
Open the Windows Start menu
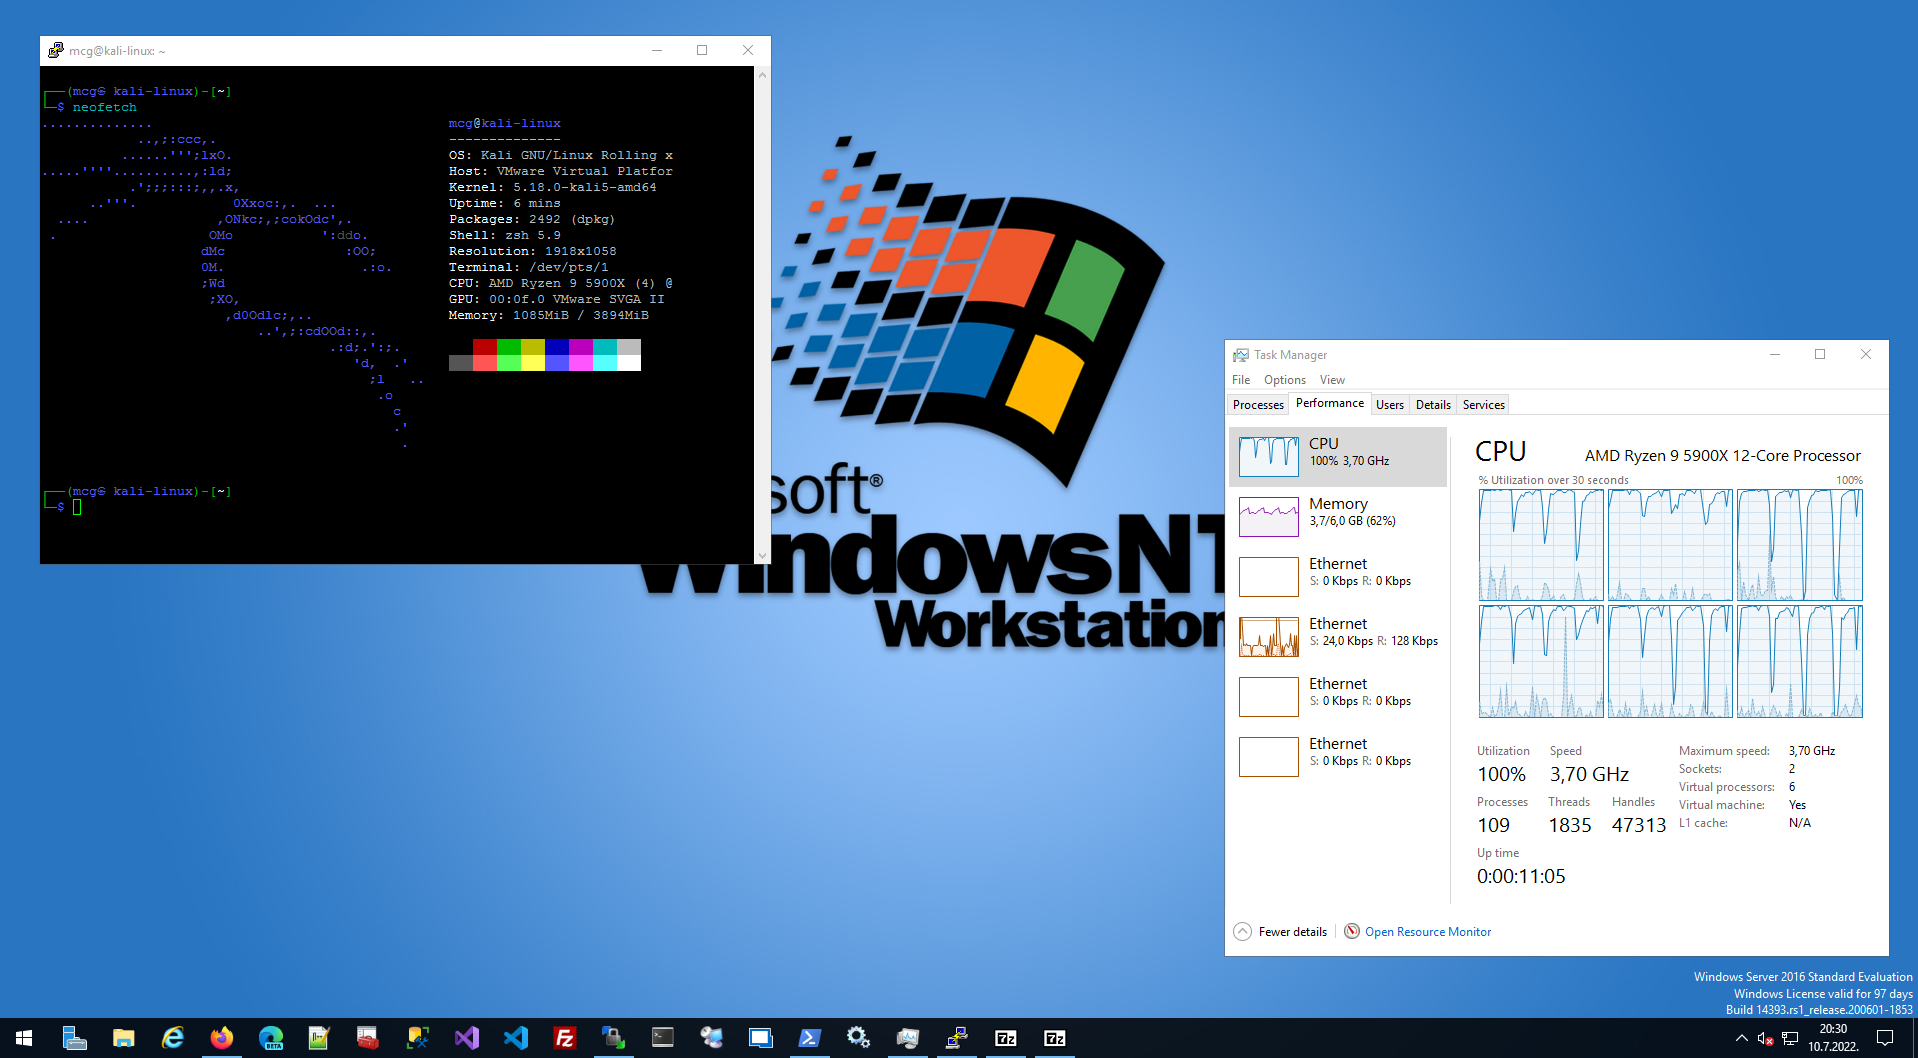tap(24, 1038)
